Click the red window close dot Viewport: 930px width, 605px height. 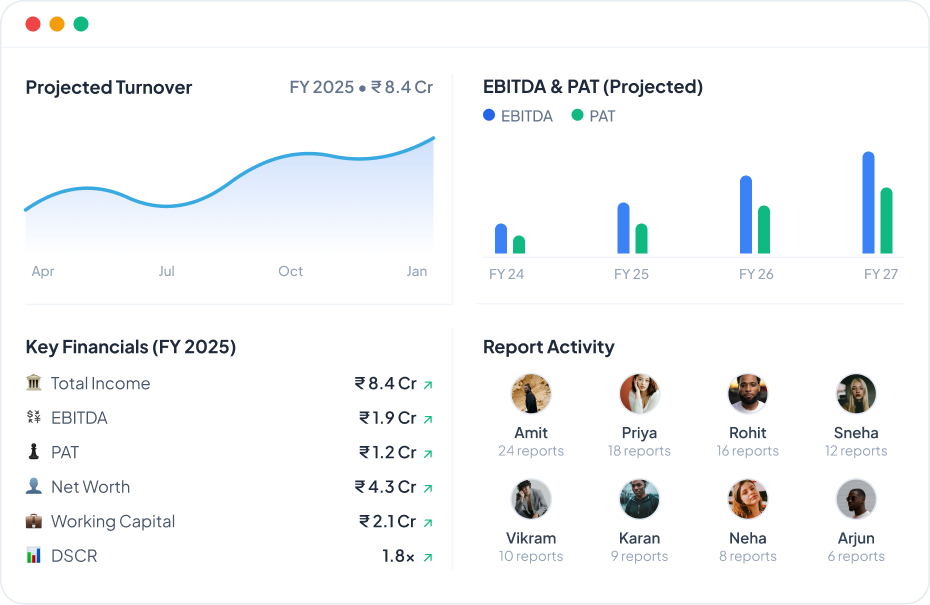coord(33,24)
